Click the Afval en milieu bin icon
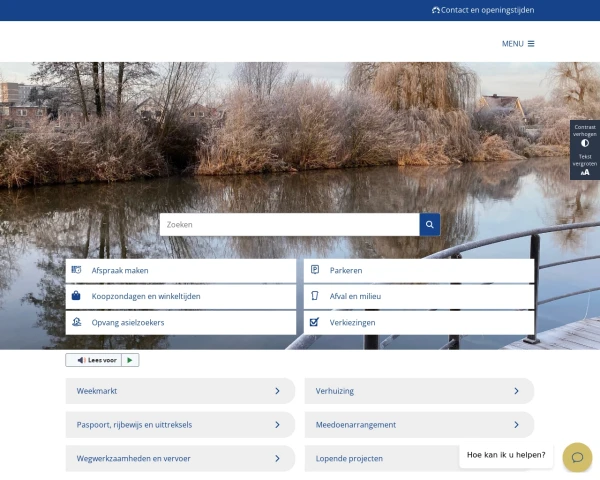 315,296
